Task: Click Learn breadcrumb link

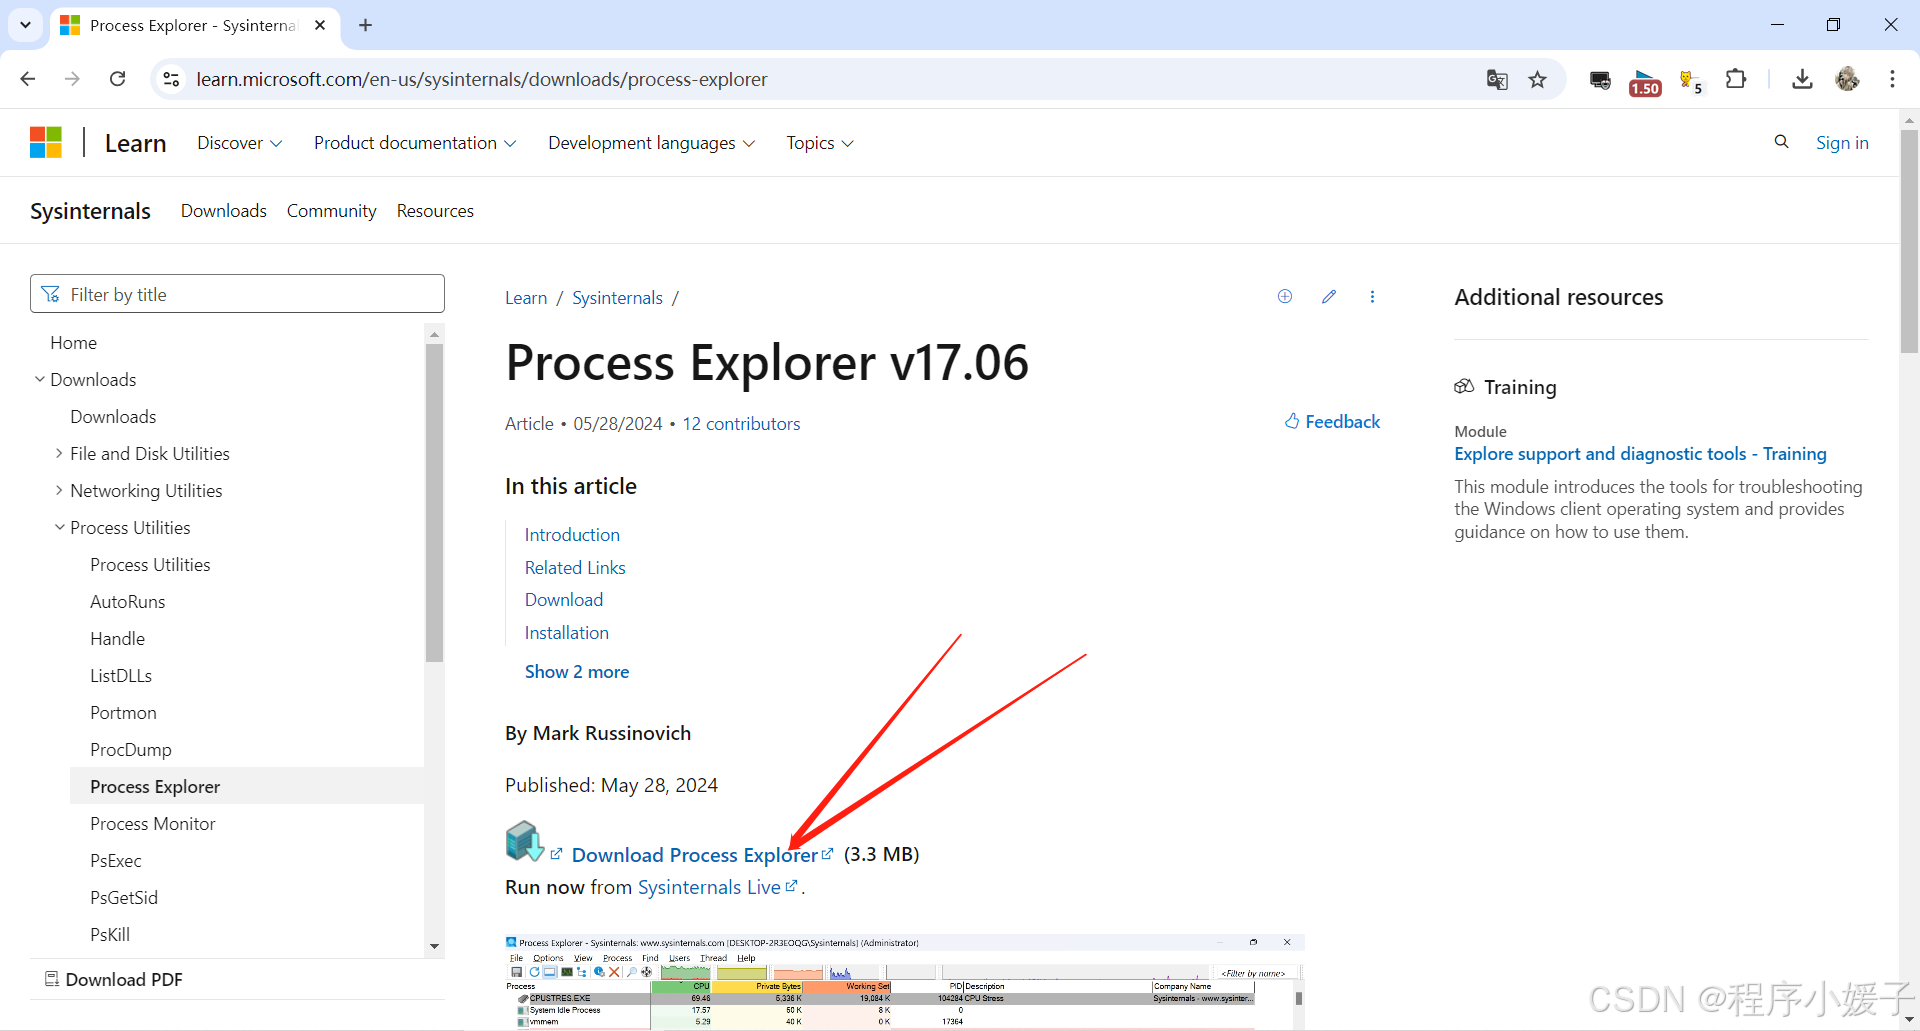Action: click(x=526, y=298)
